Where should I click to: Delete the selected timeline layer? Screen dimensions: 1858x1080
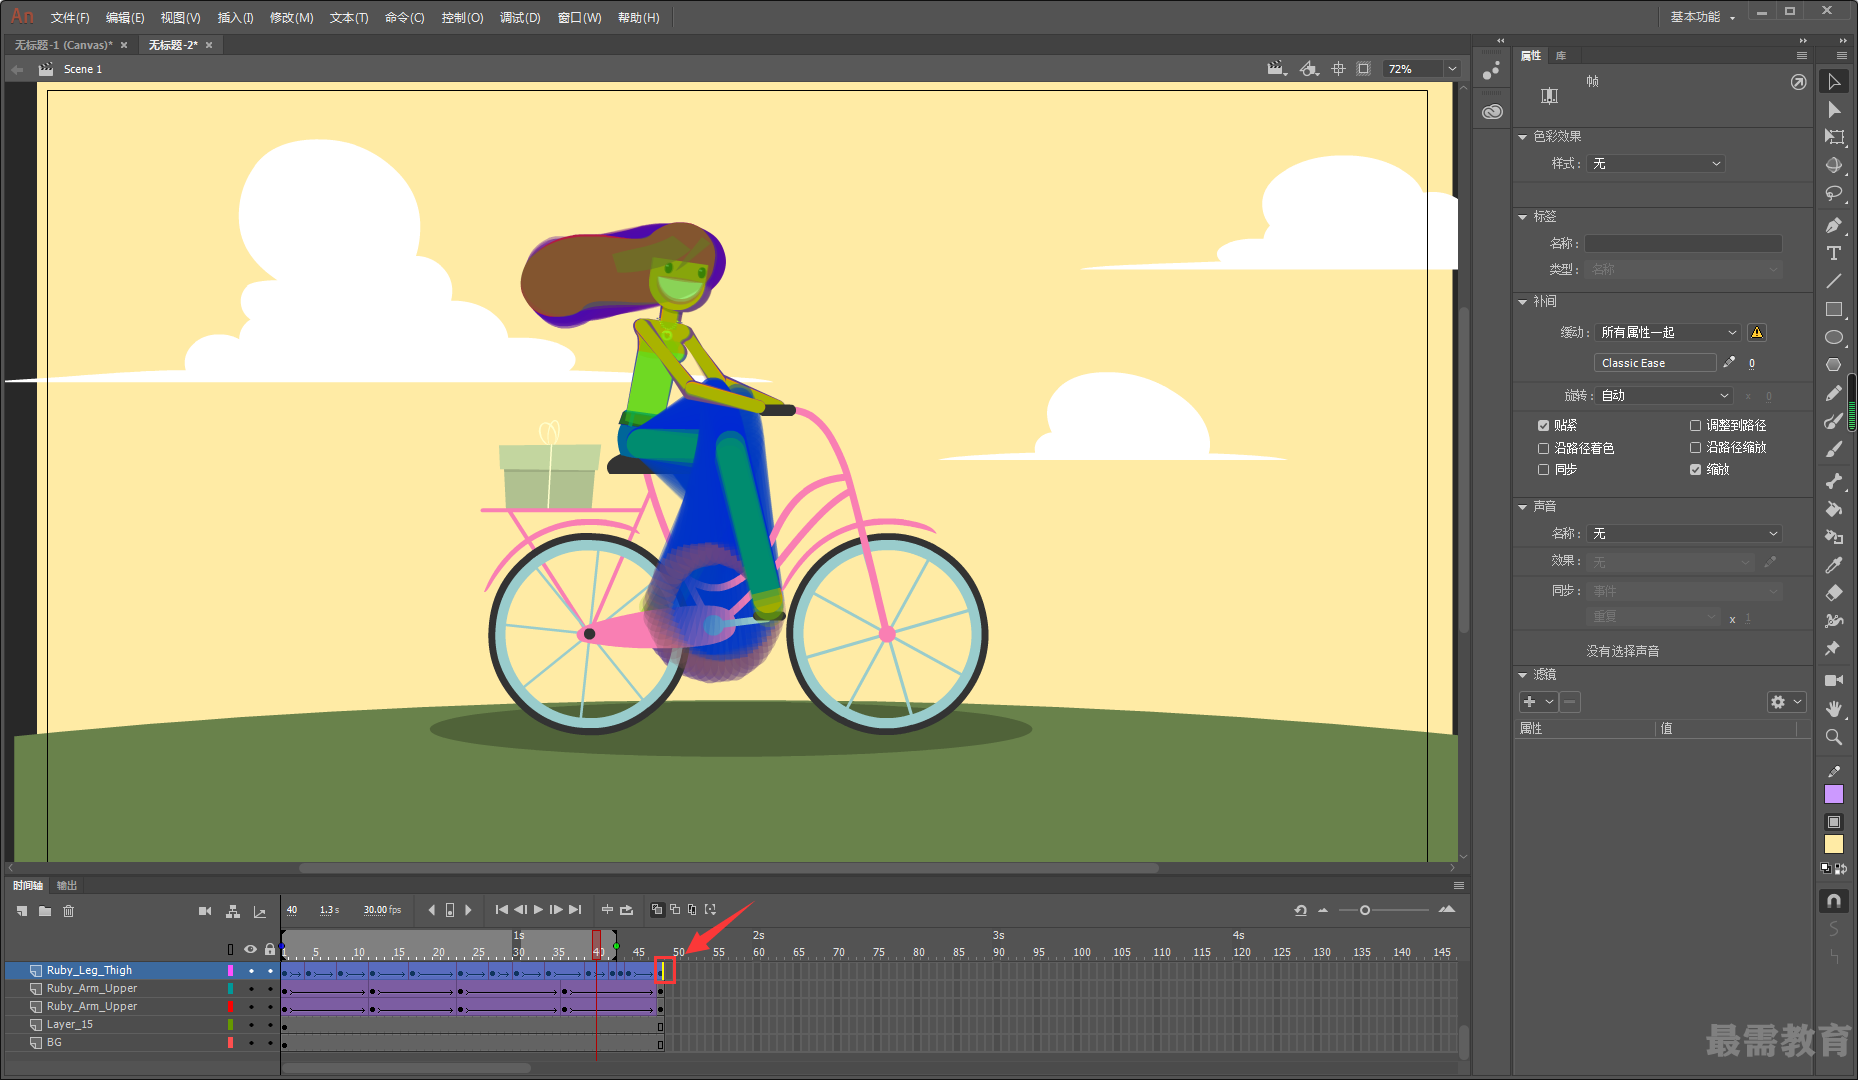tap(69, 911)
